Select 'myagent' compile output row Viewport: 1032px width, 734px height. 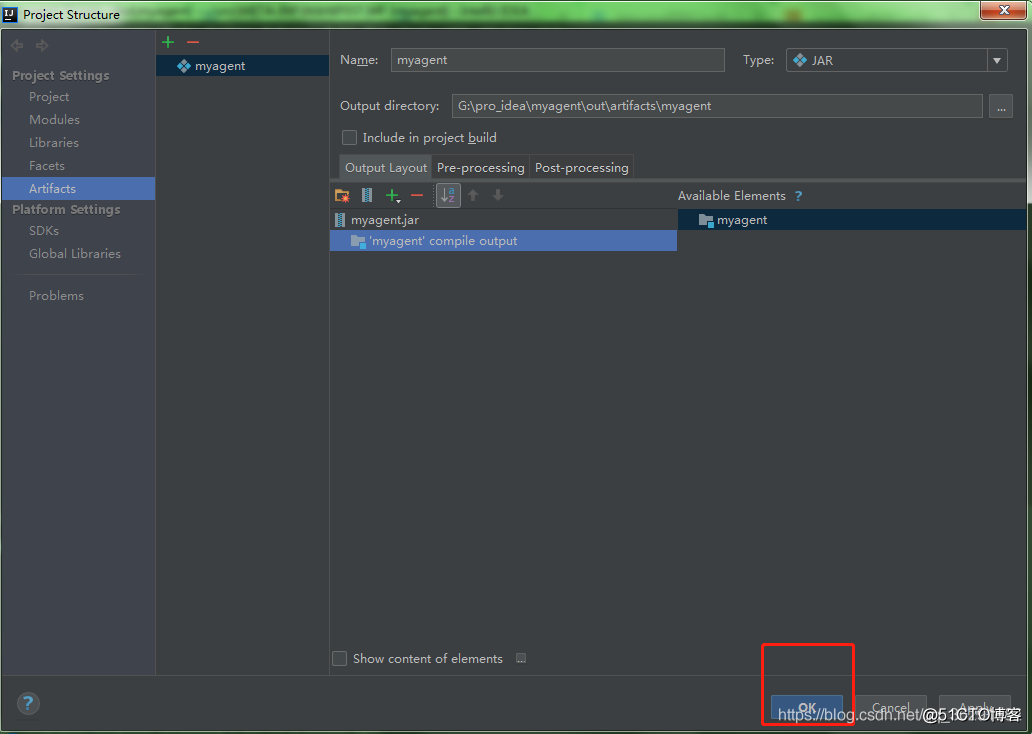[x=503, y=241]
